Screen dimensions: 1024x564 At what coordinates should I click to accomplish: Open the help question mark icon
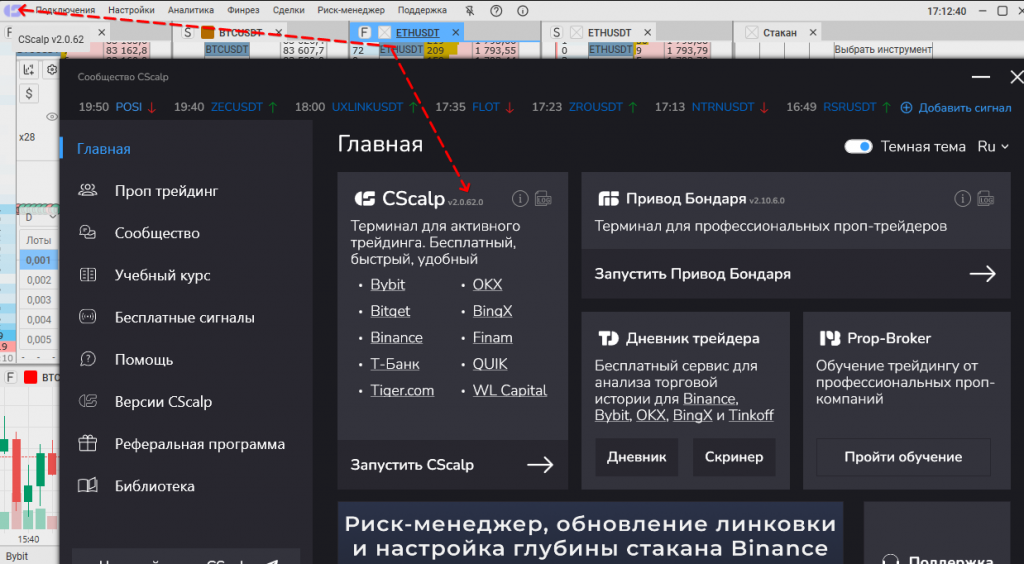tap(496, 10)
